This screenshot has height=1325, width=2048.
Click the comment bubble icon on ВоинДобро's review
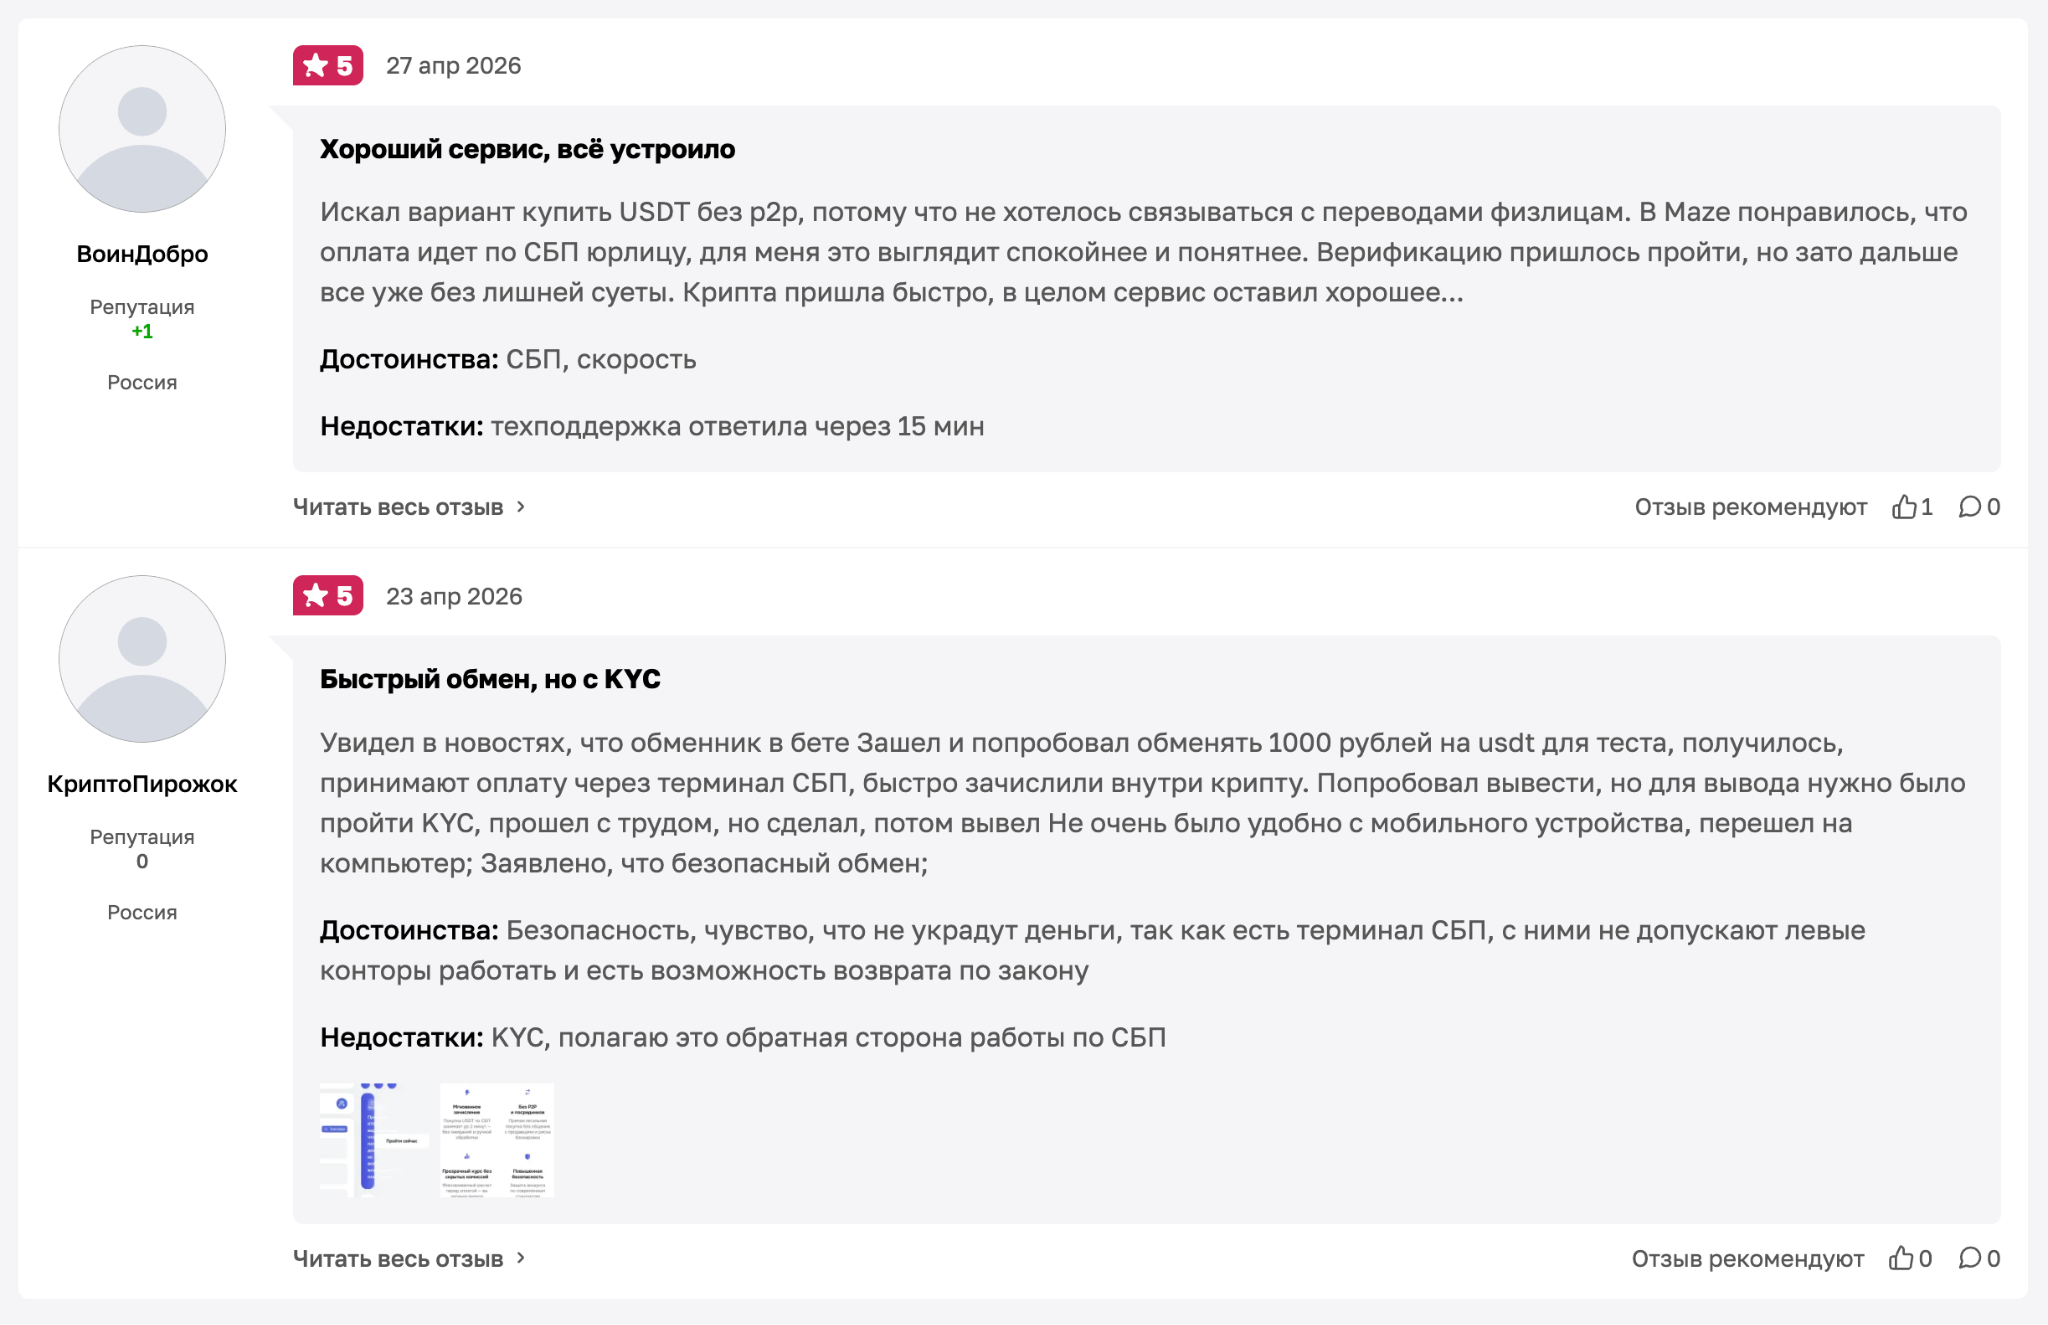(x=1969, y=507)
